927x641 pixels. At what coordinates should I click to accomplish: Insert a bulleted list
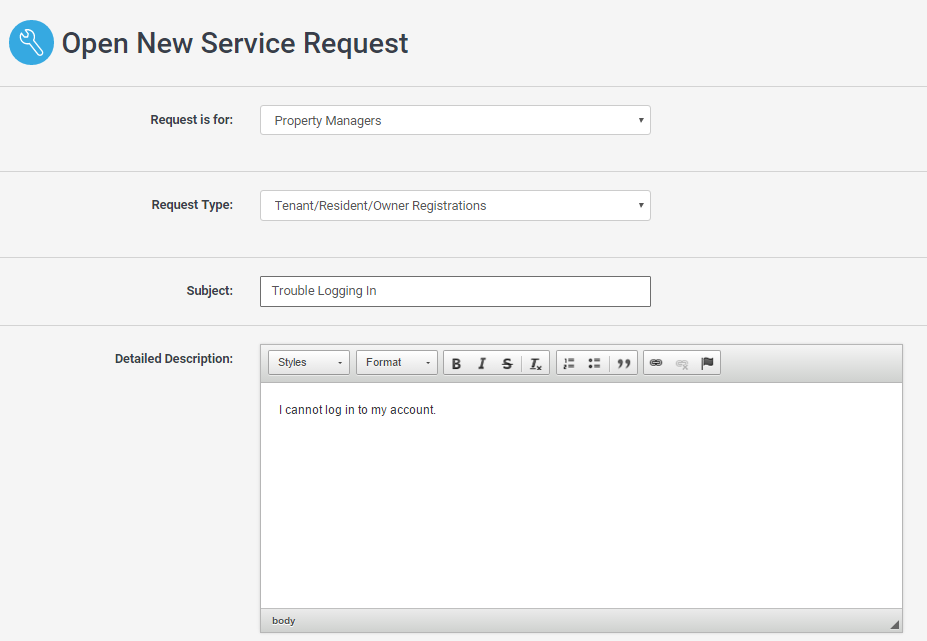594,363
